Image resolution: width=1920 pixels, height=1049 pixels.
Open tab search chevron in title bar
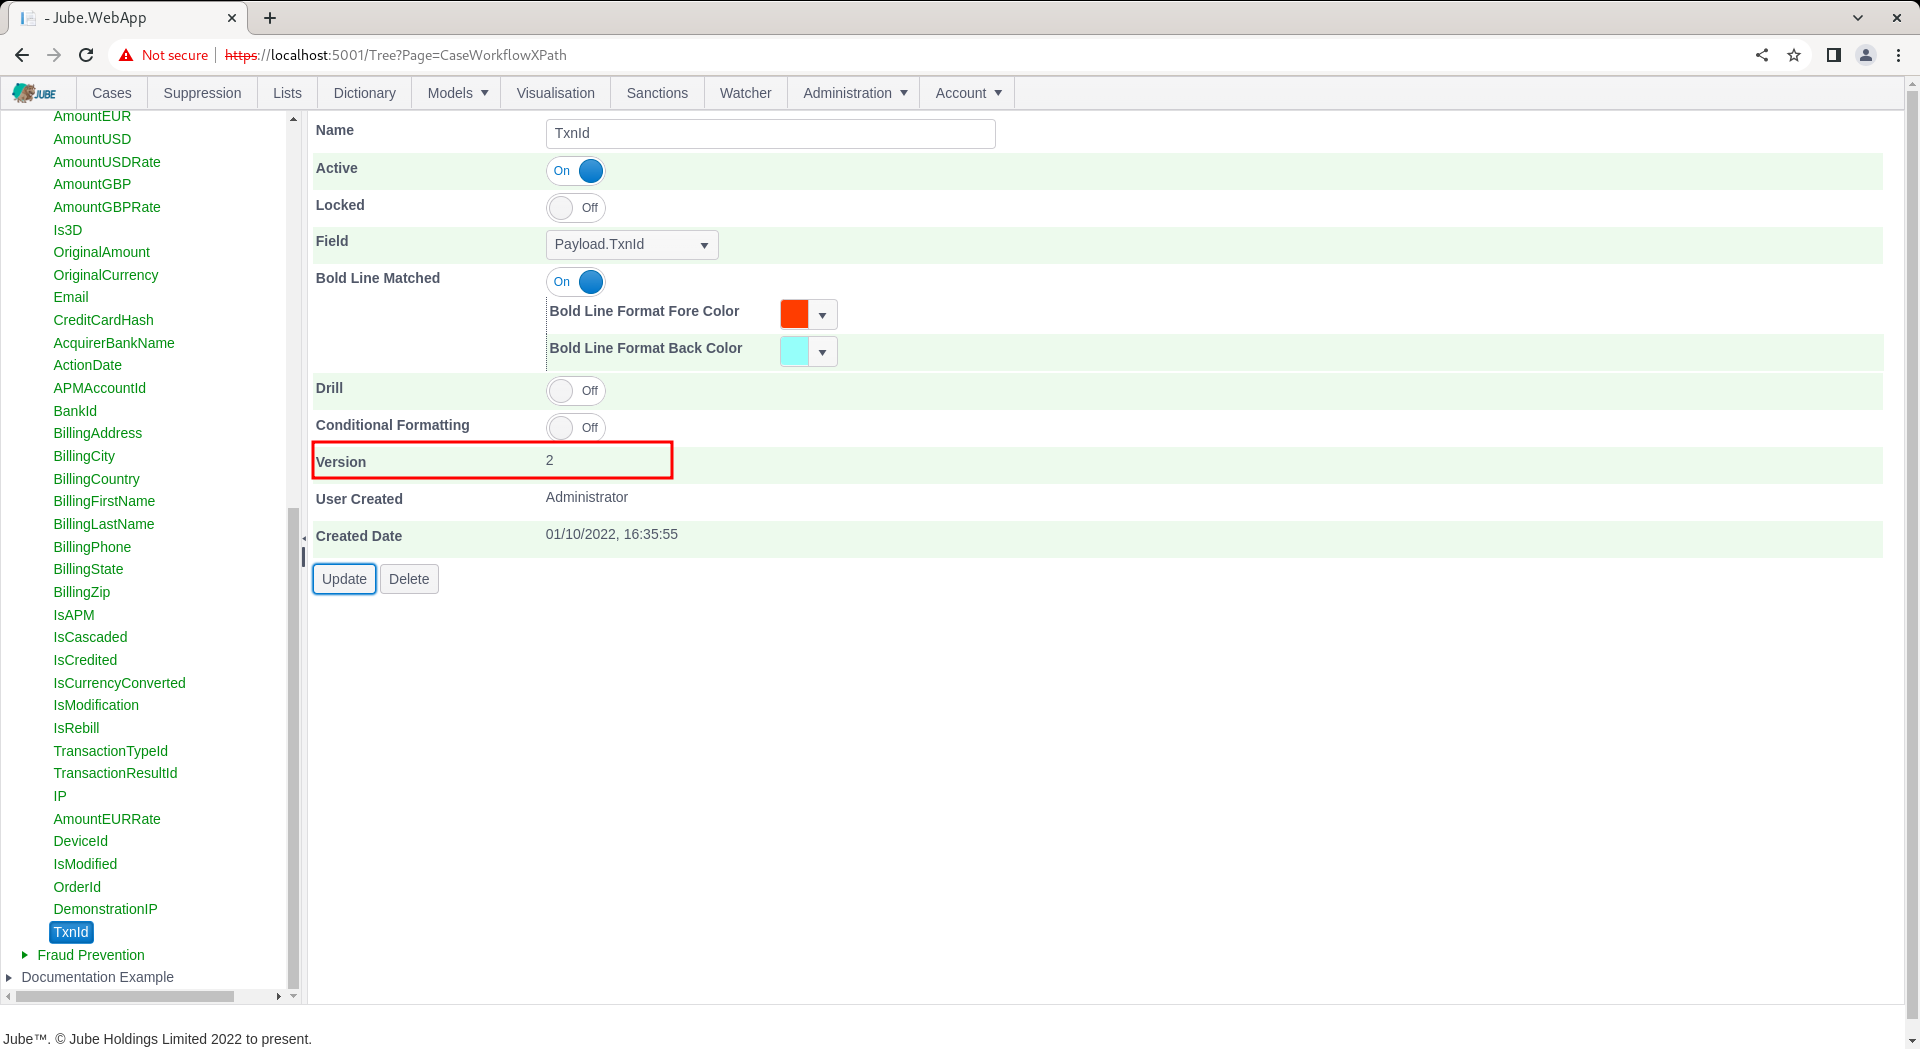[x=1858, y=18]
